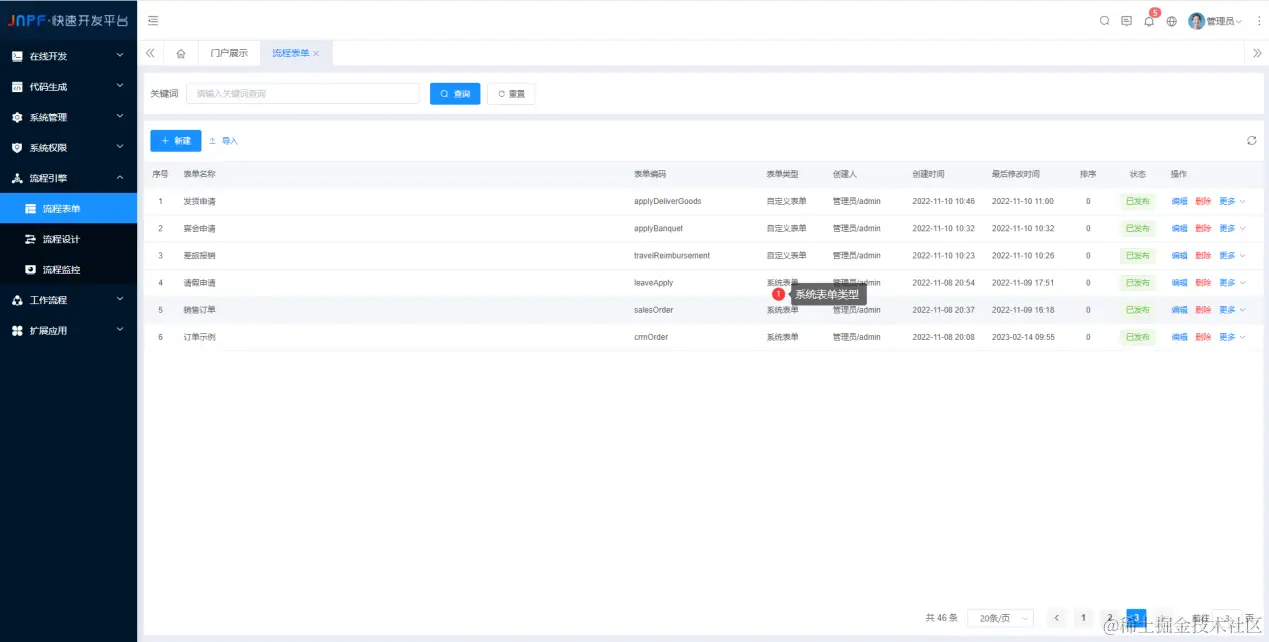Delete the 发货申请 form
Screen dimensions: 1269x642
(1203, 201)
